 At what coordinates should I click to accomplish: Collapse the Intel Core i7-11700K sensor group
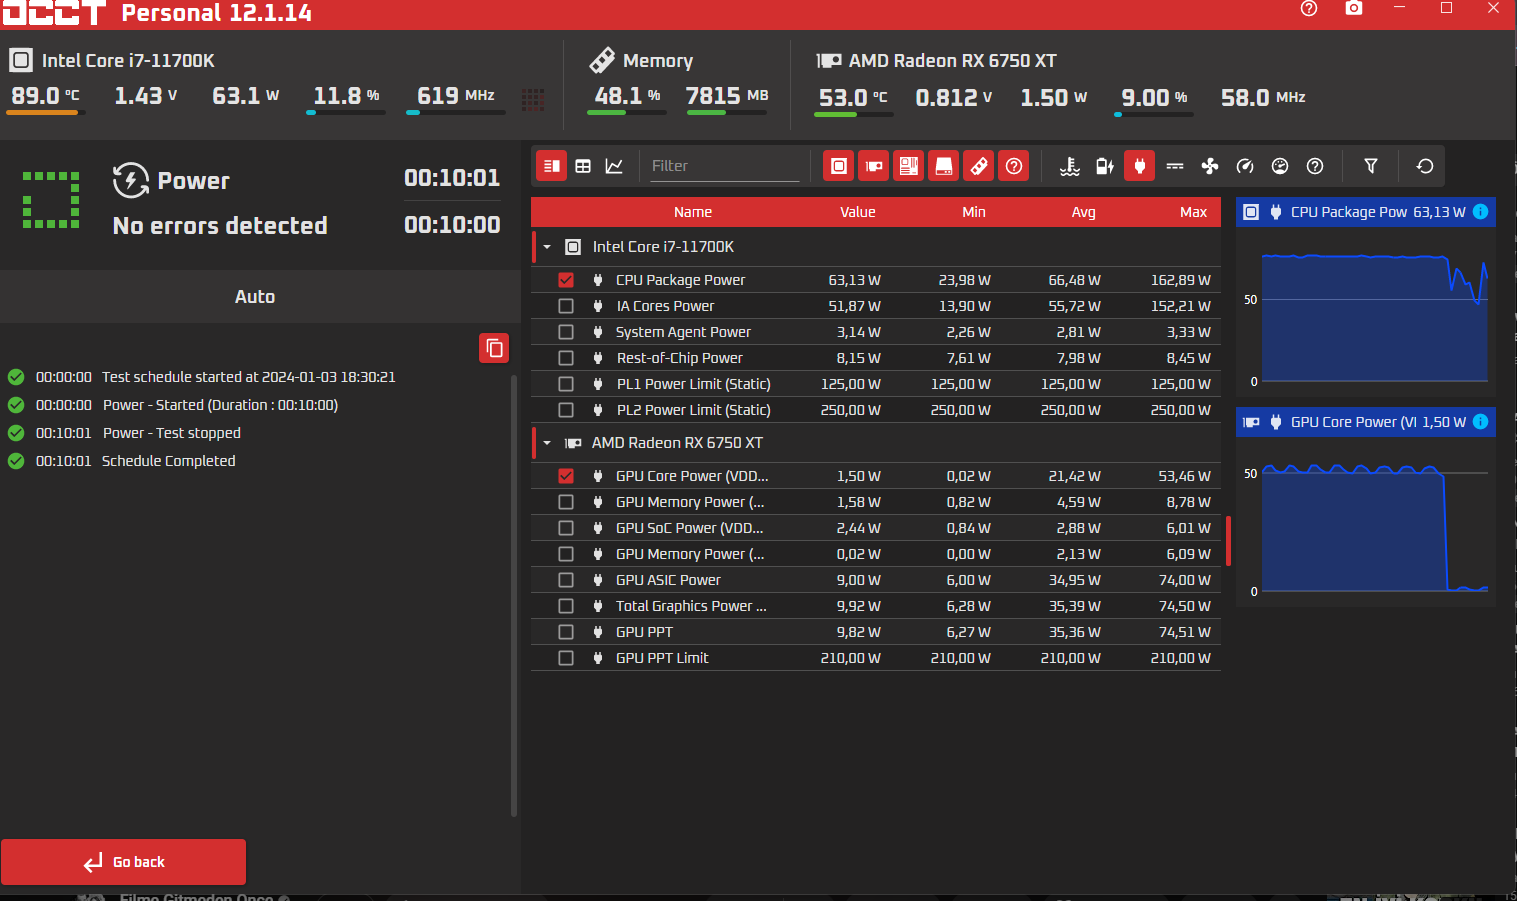[547, 247]
